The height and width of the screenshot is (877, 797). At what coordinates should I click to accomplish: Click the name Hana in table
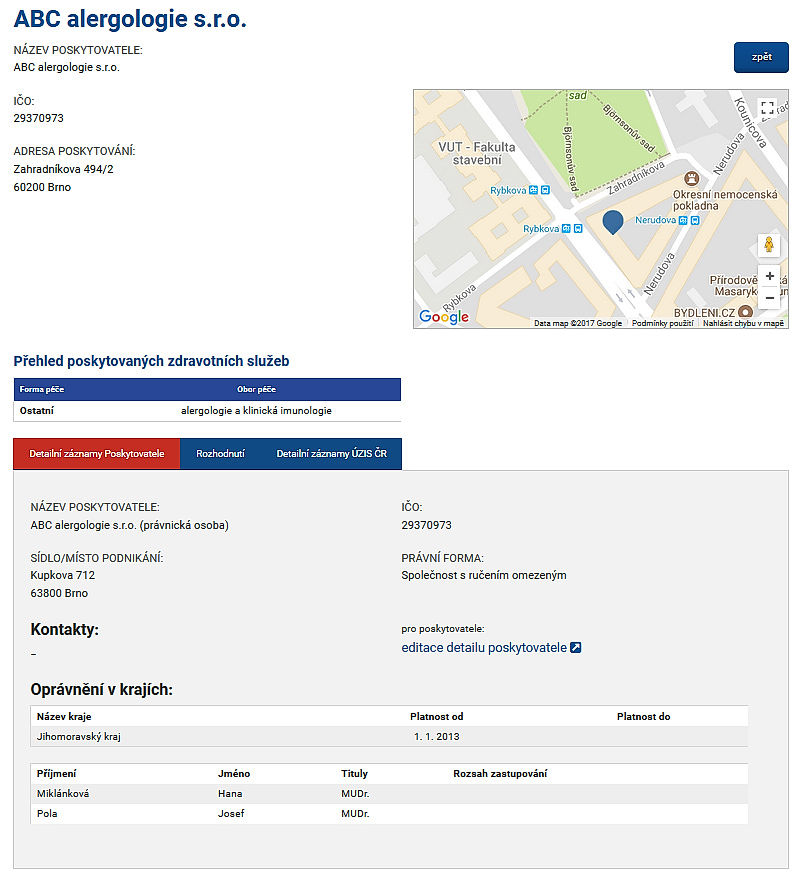[230, 794]
